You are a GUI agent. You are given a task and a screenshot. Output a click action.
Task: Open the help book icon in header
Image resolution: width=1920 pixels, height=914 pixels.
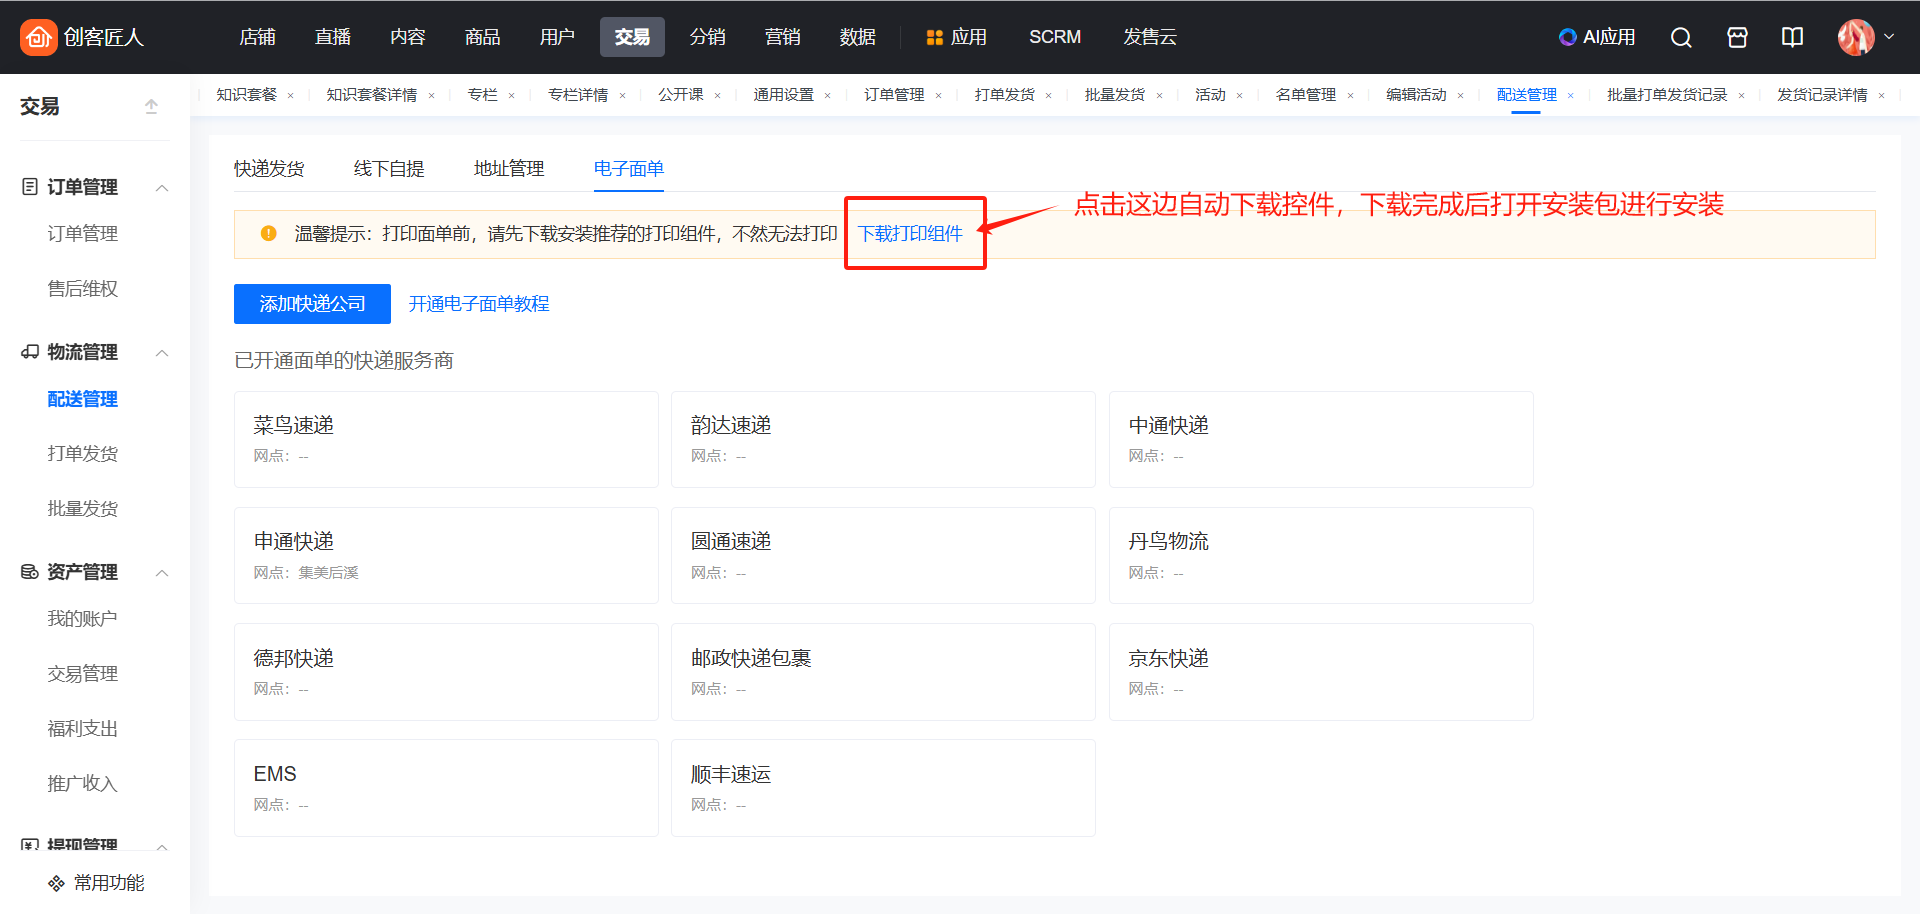[1792, 37]
